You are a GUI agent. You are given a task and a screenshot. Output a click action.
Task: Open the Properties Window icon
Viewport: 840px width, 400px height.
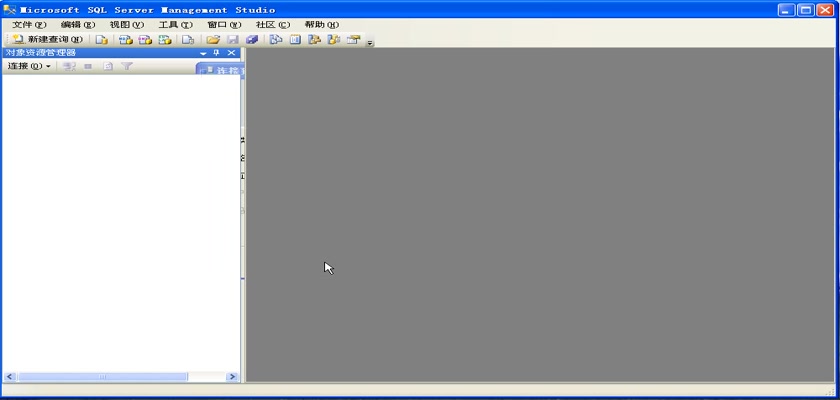click(x=353, y=40)
